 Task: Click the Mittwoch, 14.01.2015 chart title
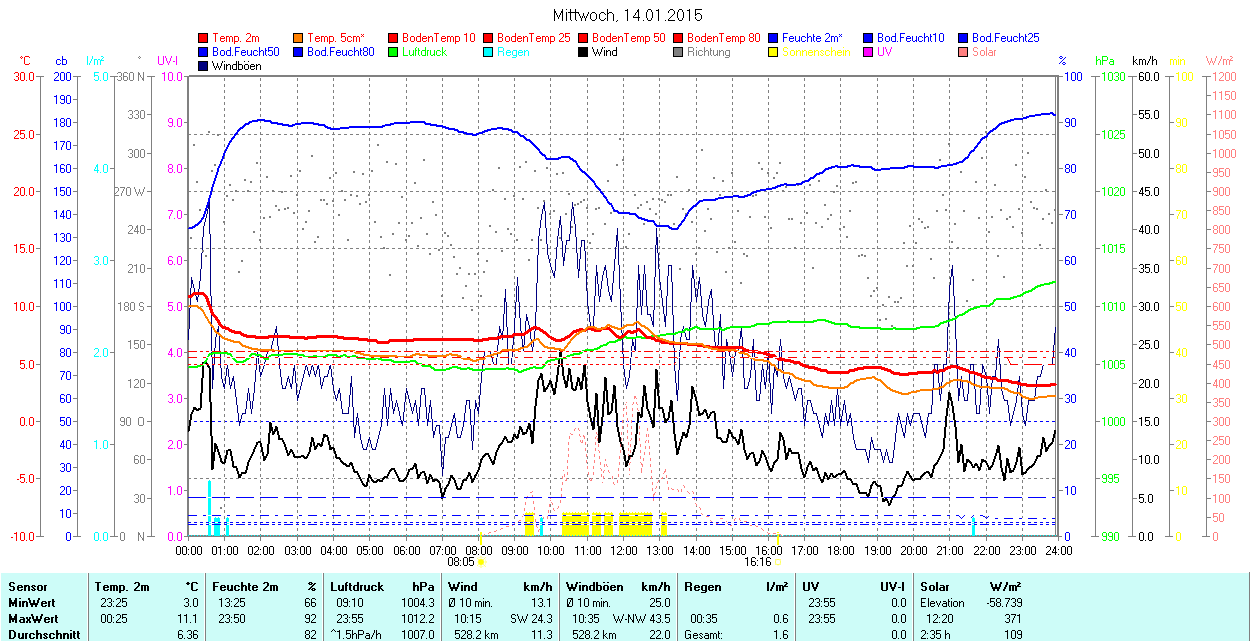pos(627,15)
